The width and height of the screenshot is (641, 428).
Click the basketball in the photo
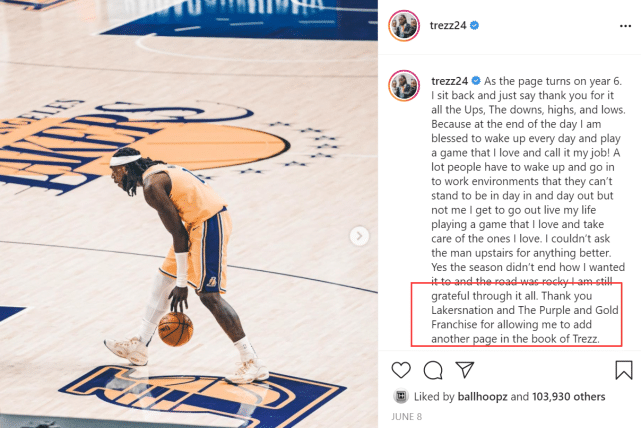[175, 329]
